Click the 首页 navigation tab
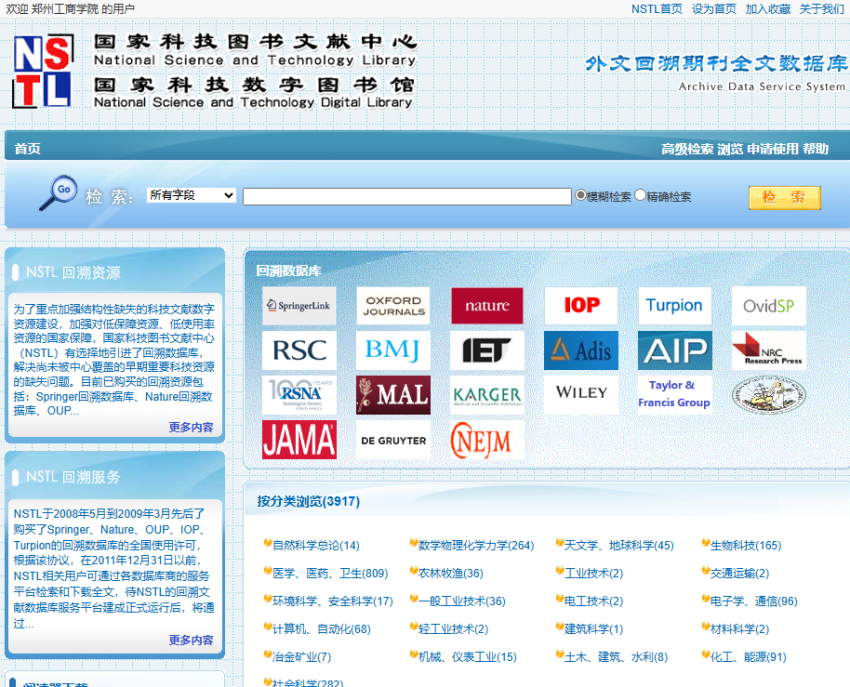850x687 pixels. coord(27,149)
